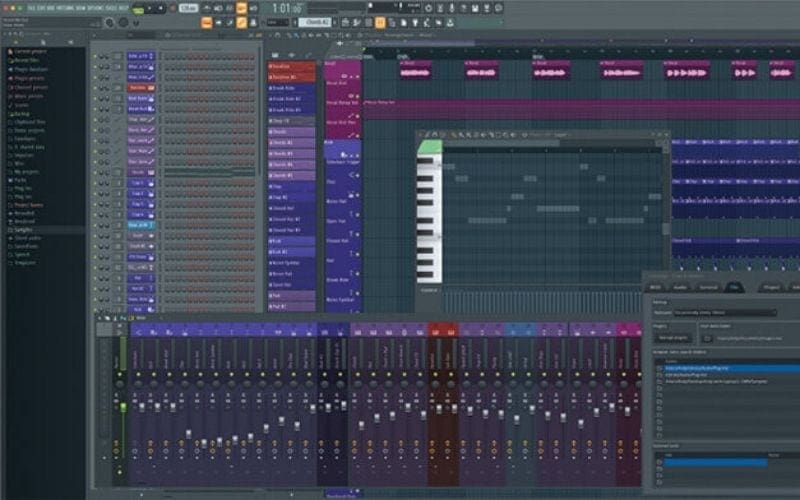This screenshot has height=500, width=800.
Task: Click the 1:01:00 time display
Action: (x=287, y=8)
